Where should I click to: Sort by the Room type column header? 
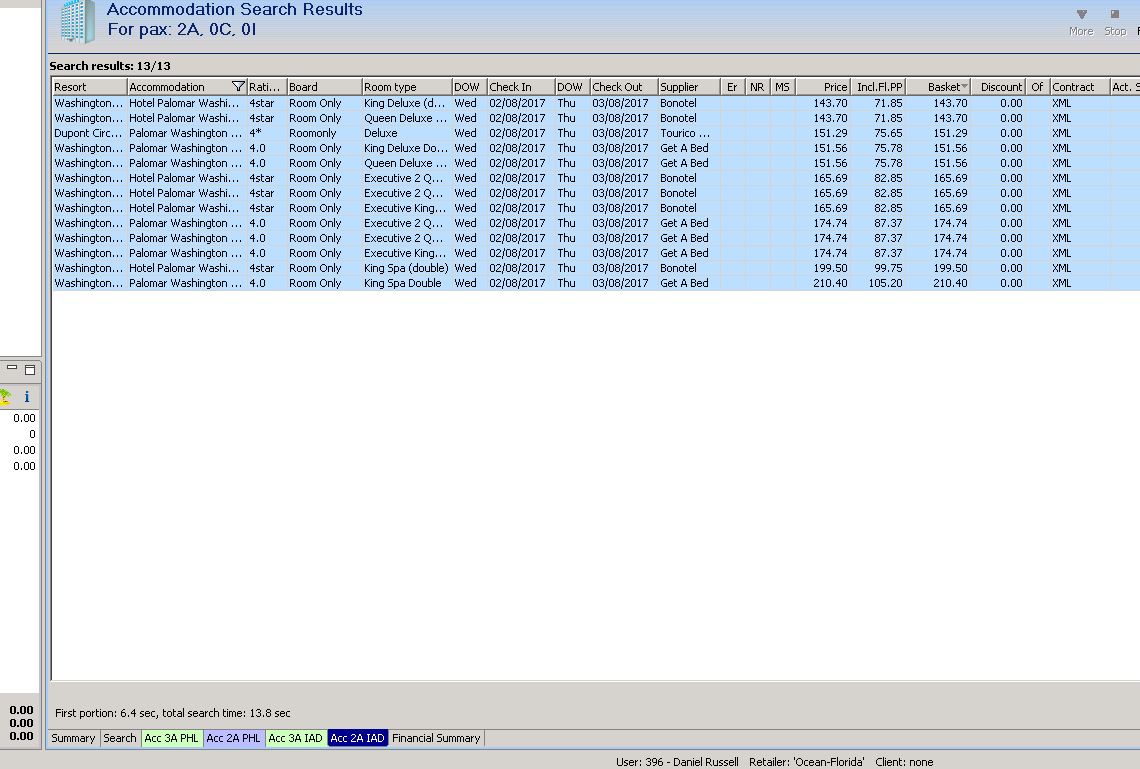406,86
